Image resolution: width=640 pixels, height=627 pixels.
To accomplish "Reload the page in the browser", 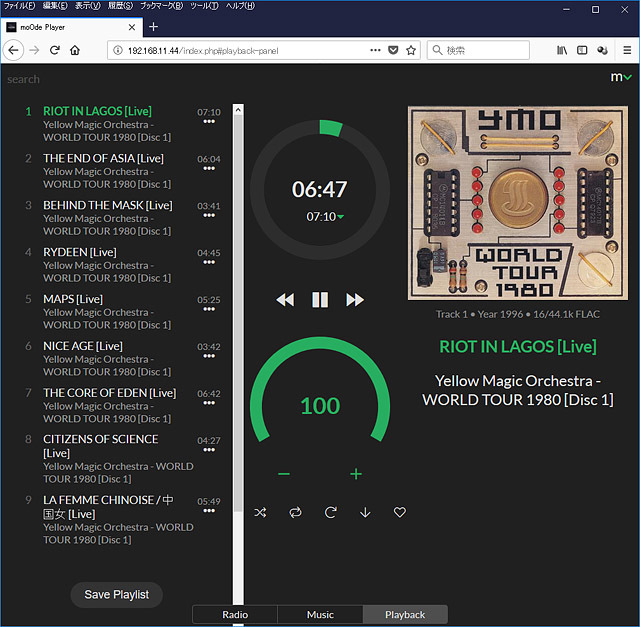I will tap(55, 50).
